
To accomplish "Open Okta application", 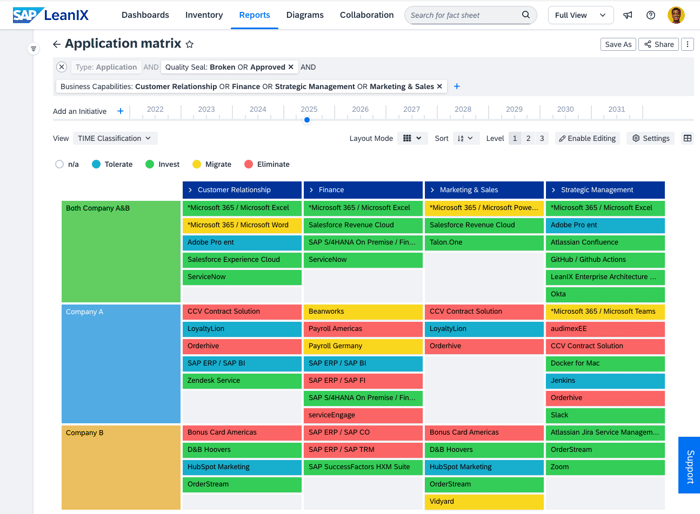I will [x=605, y=294].
